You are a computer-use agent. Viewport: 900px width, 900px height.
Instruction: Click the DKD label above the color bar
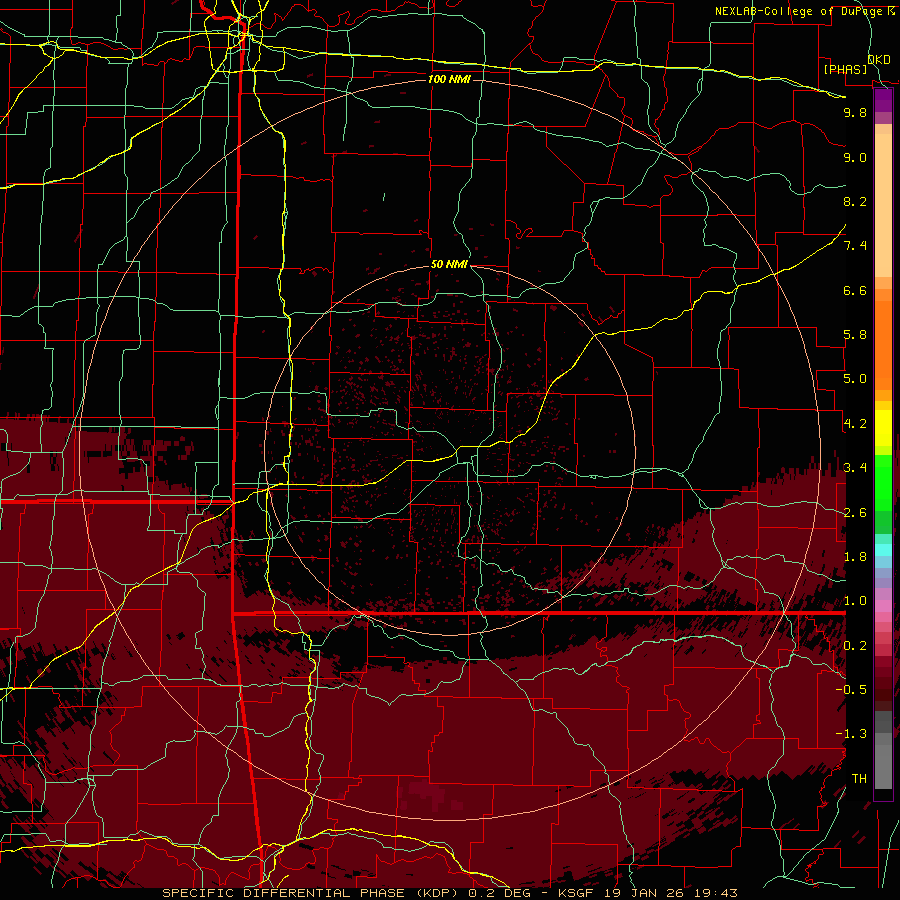(879, 59)
